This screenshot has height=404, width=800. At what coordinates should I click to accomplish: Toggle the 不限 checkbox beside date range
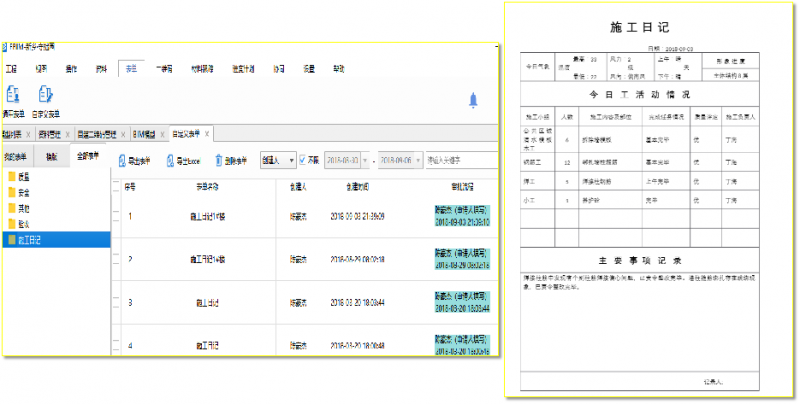tap(303, 160)
